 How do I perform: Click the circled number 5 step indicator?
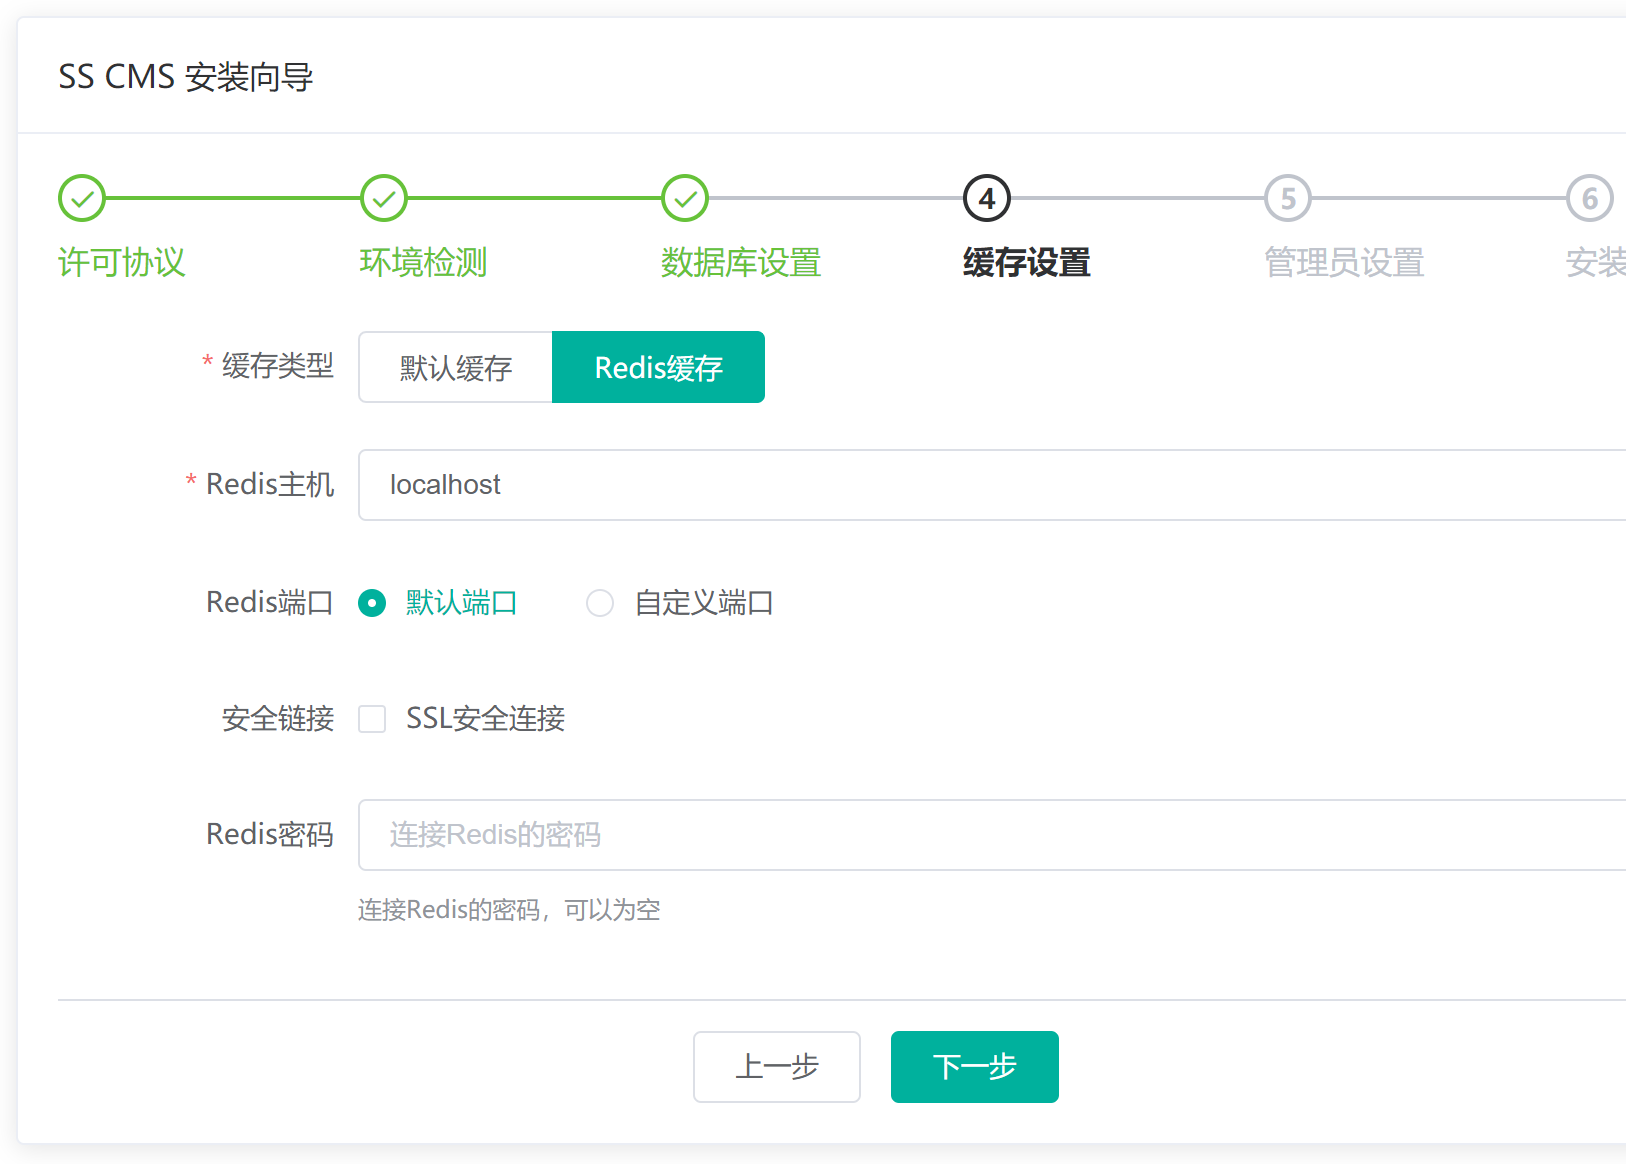tap(1288, 197)
